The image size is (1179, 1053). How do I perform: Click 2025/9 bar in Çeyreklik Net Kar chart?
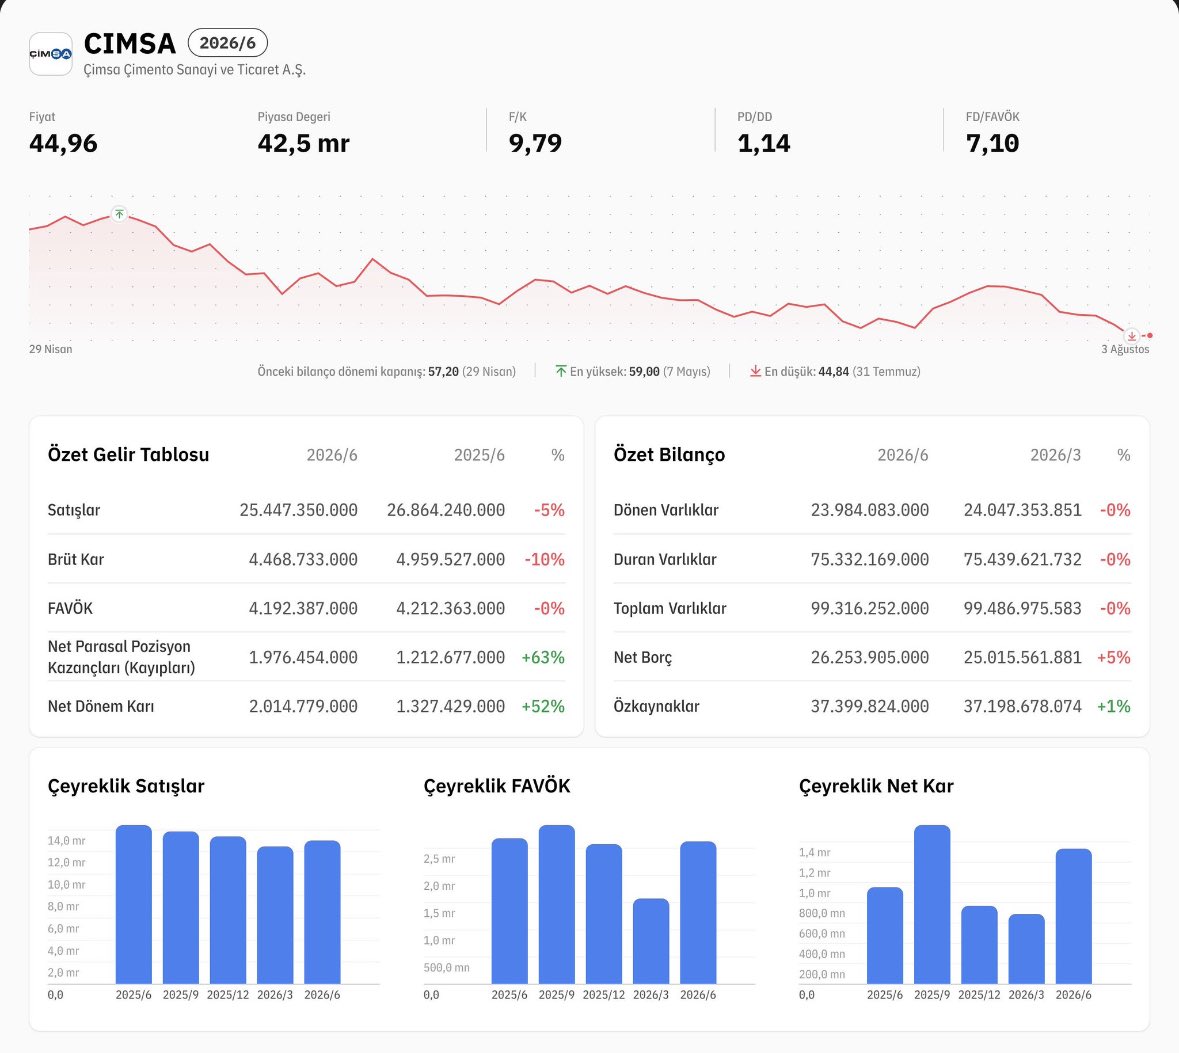point(932,904)
